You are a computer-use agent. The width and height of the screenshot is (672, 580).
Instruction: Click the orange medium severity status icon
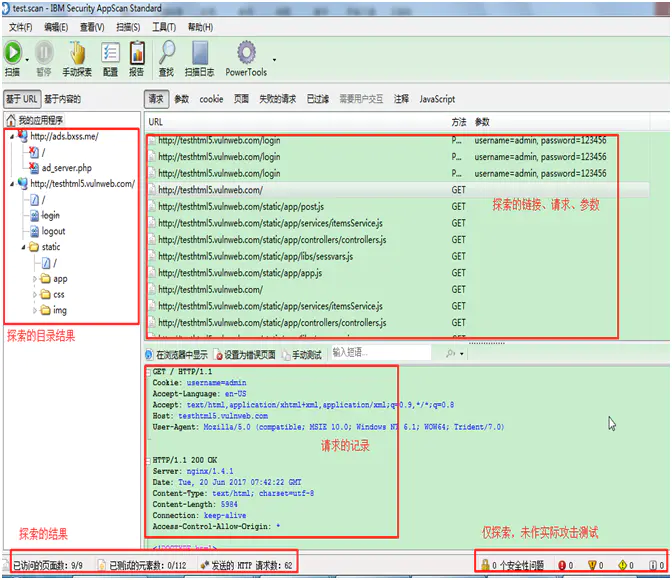tap(592, 565)
